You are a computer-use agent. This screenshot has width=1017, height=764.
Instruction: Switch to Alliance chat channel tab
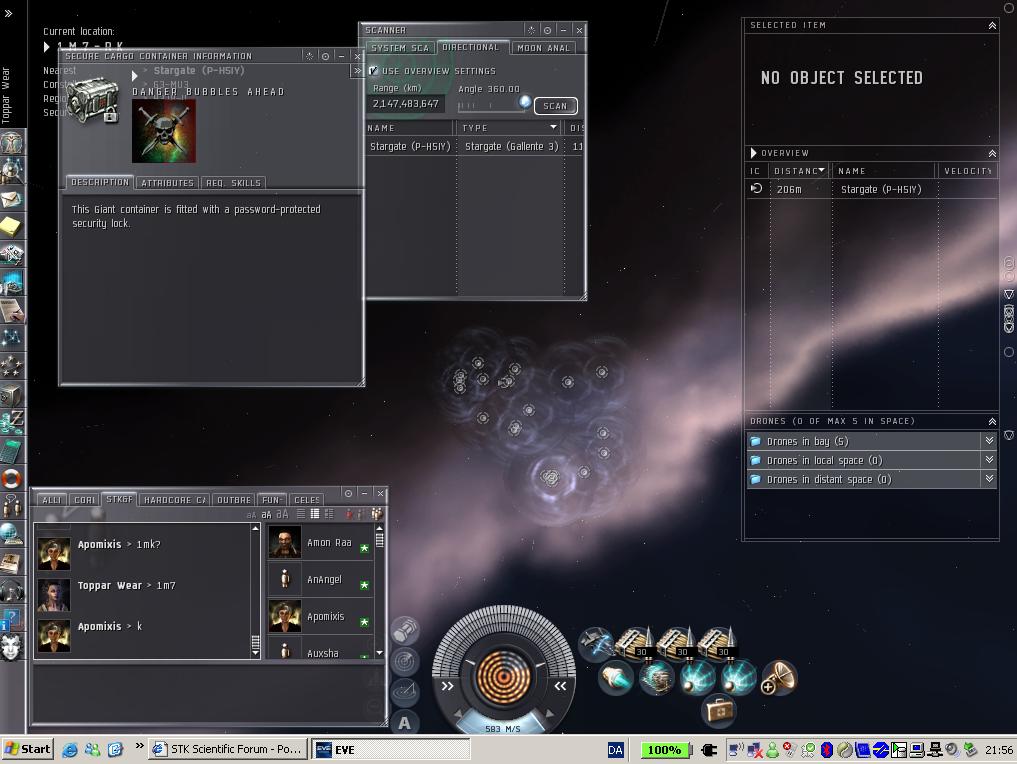point(51,500)
